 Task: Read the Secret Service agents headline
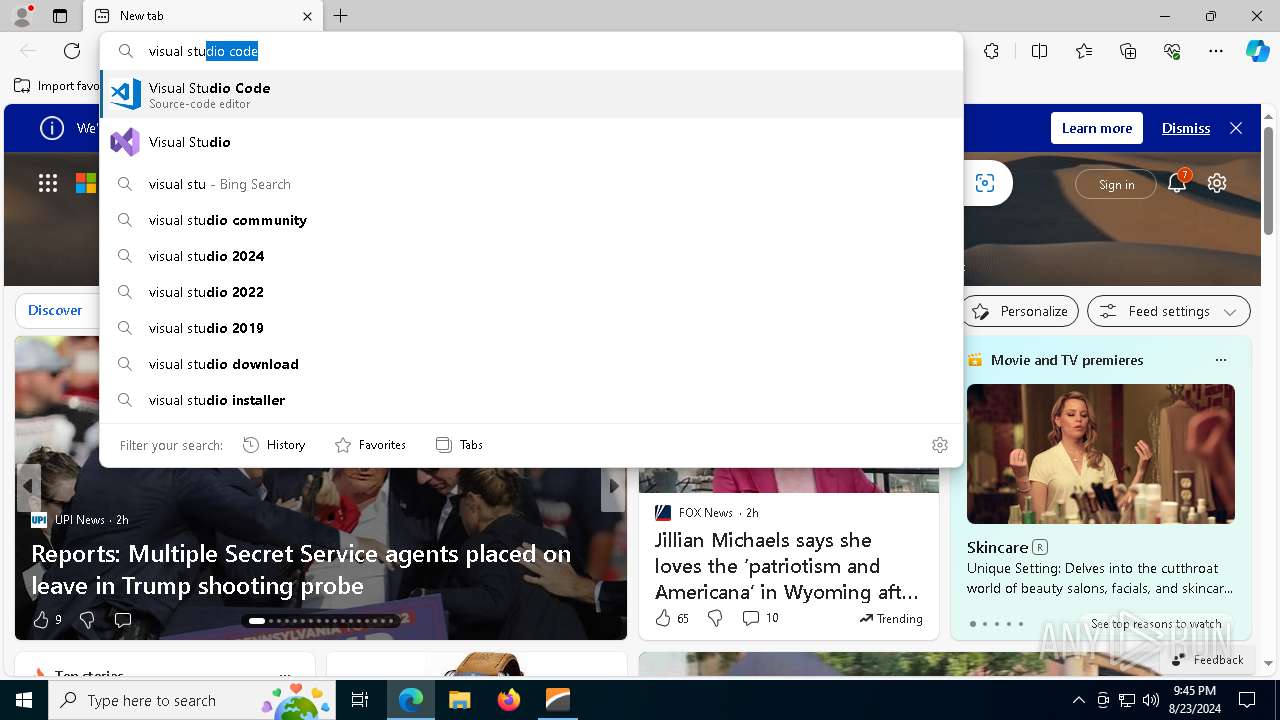coord(301,569)
